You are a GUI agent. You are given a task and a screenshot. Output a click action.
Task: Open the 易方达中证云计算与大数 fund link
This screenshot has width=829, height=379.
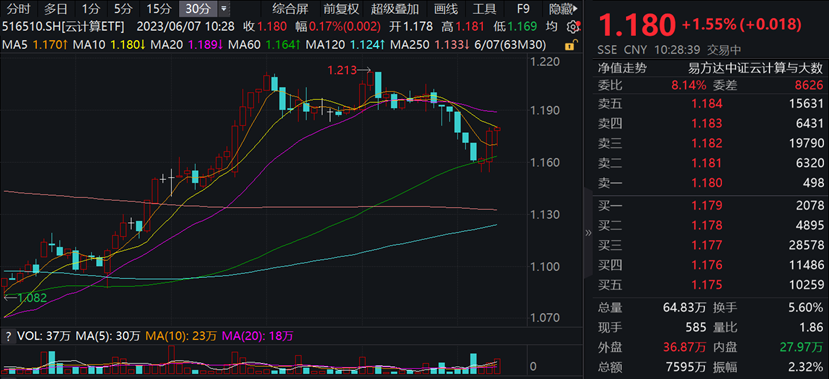click(x=756, y=68)
